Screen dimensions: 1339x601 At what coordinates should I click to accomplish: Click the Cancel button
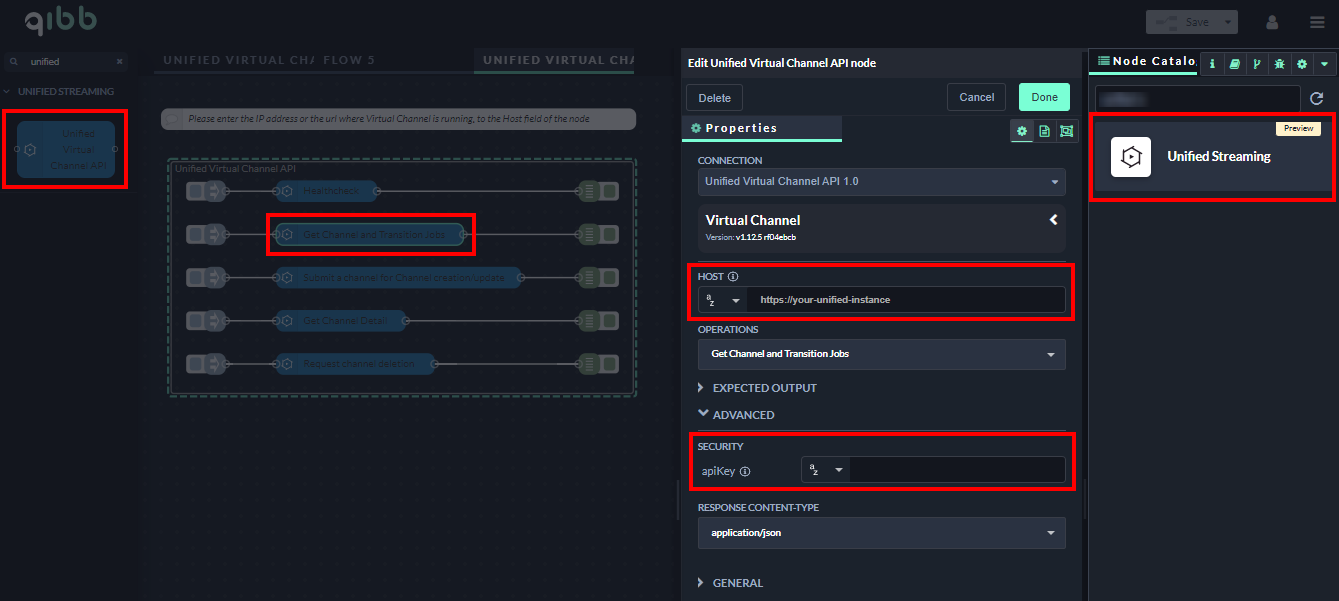(976, 97)
